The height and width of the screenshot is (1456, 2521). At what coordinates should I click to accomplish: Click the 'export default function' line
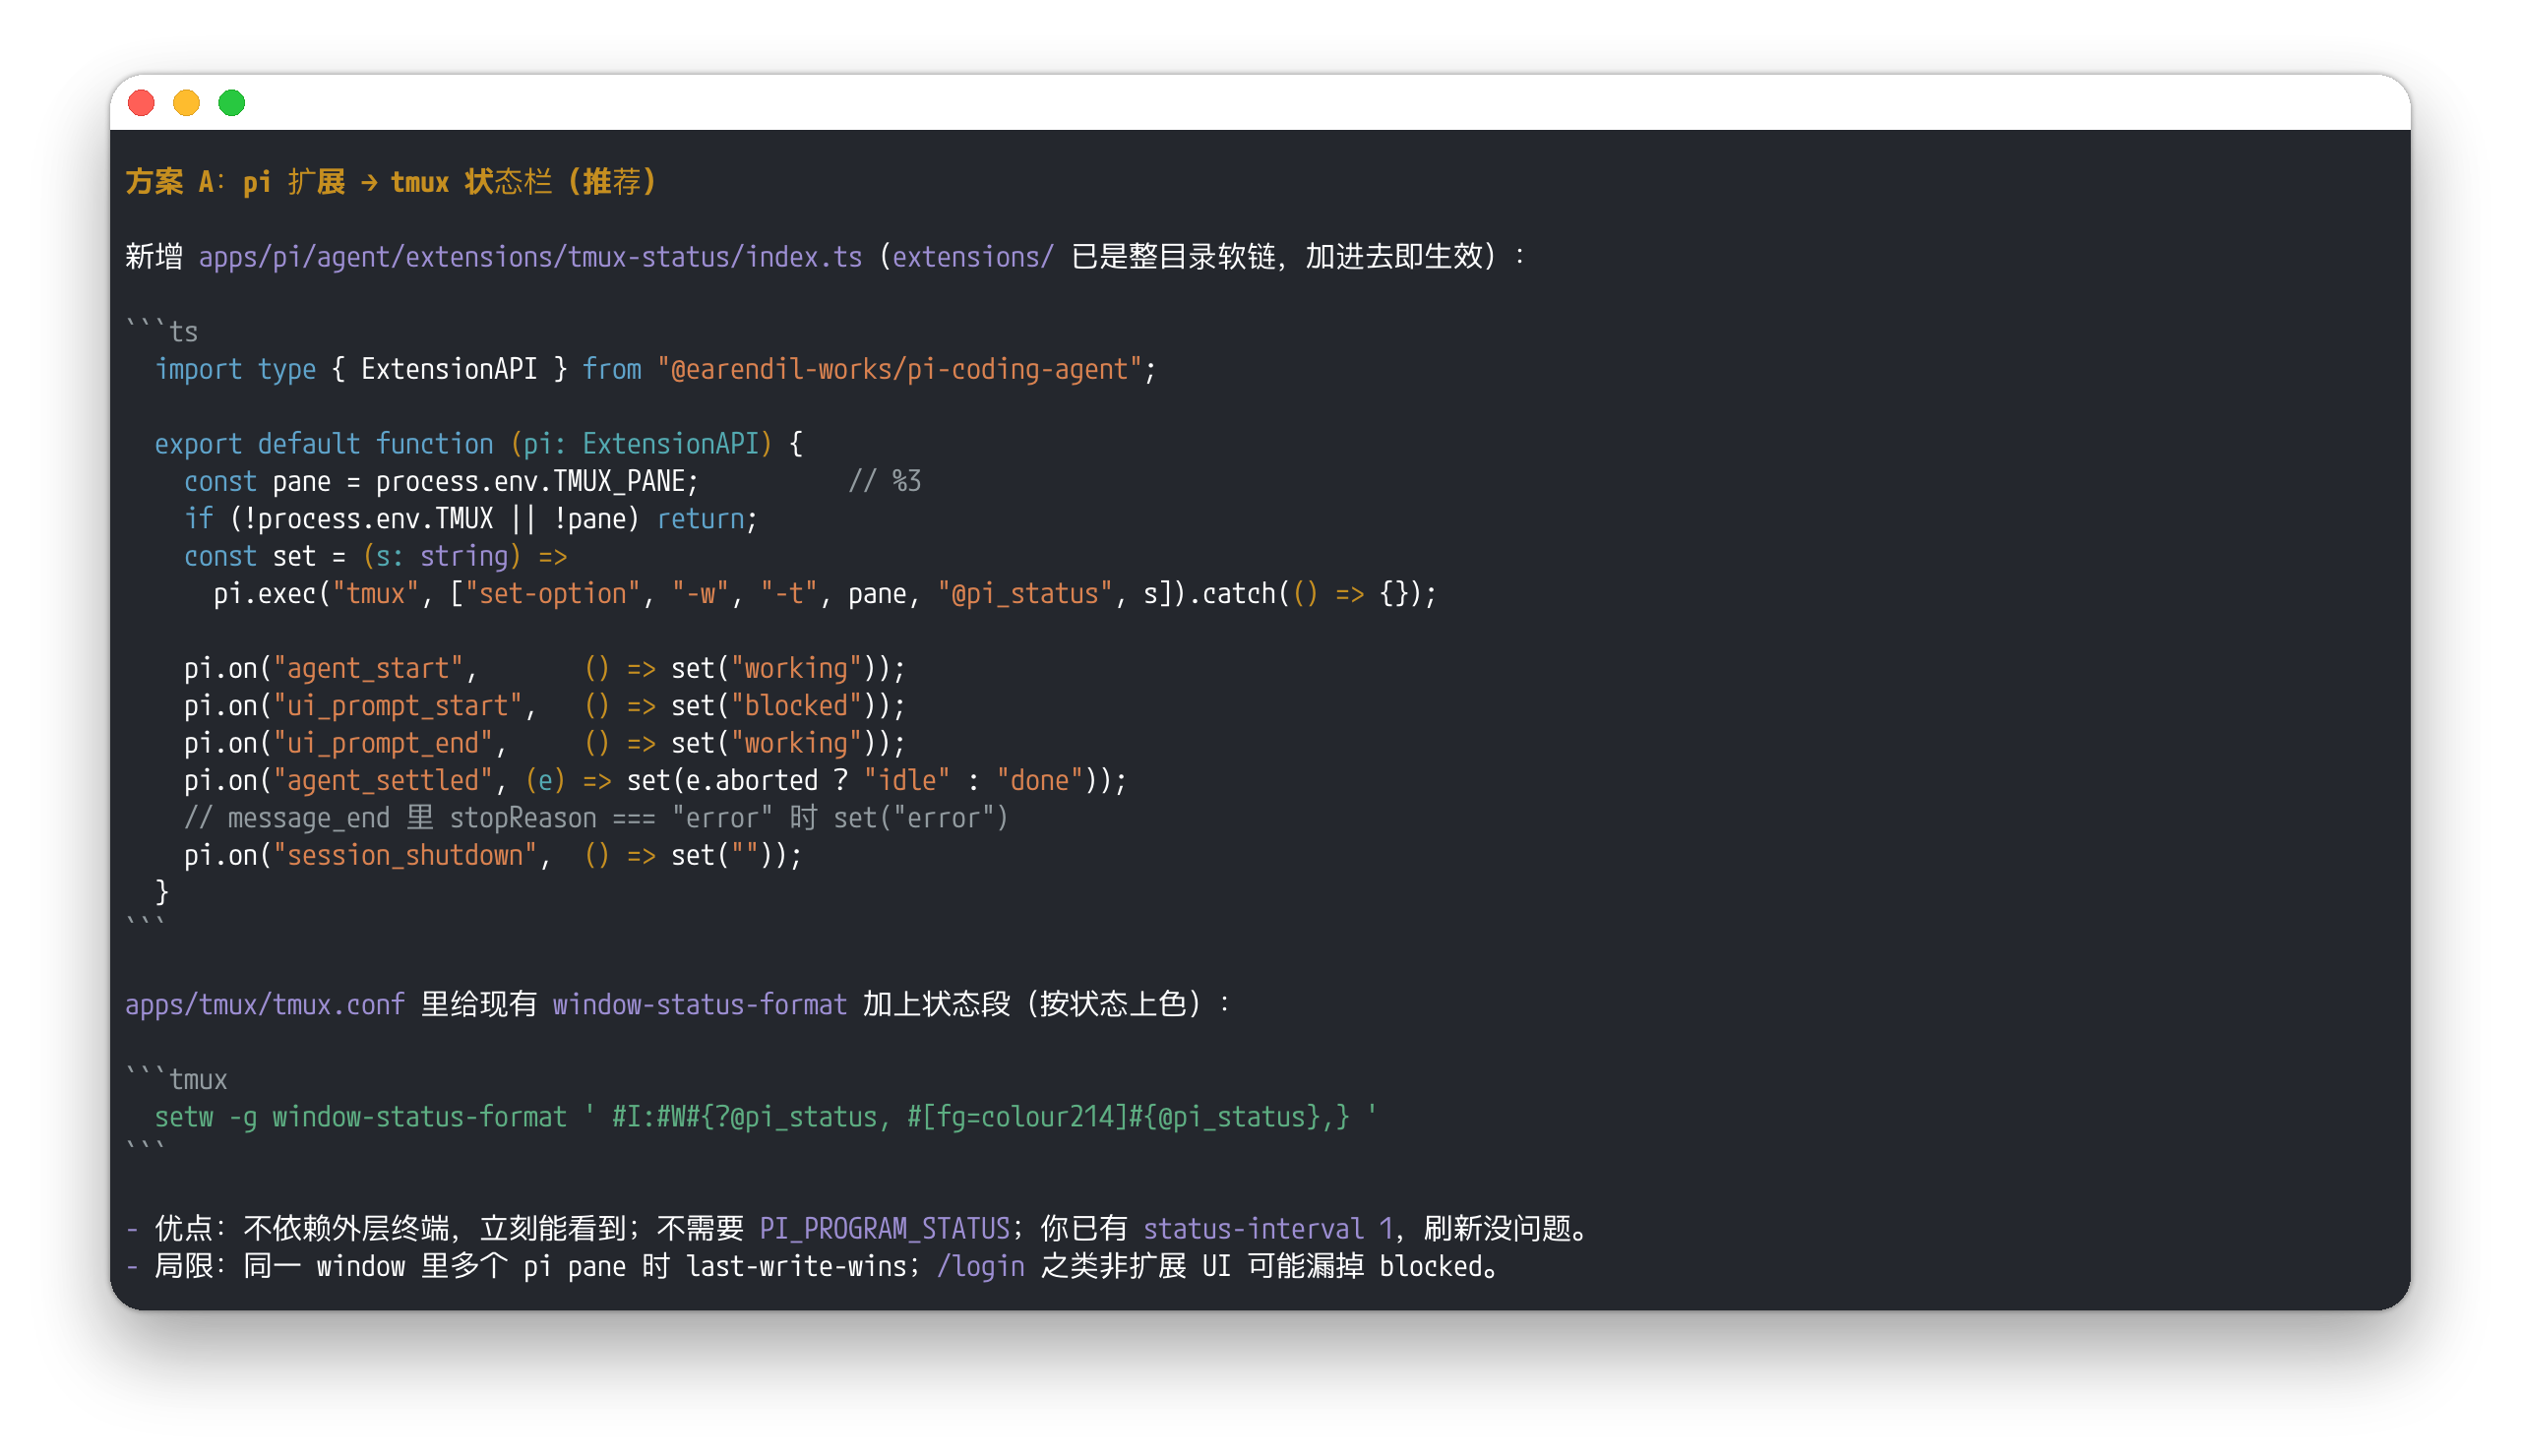[478, 444]
